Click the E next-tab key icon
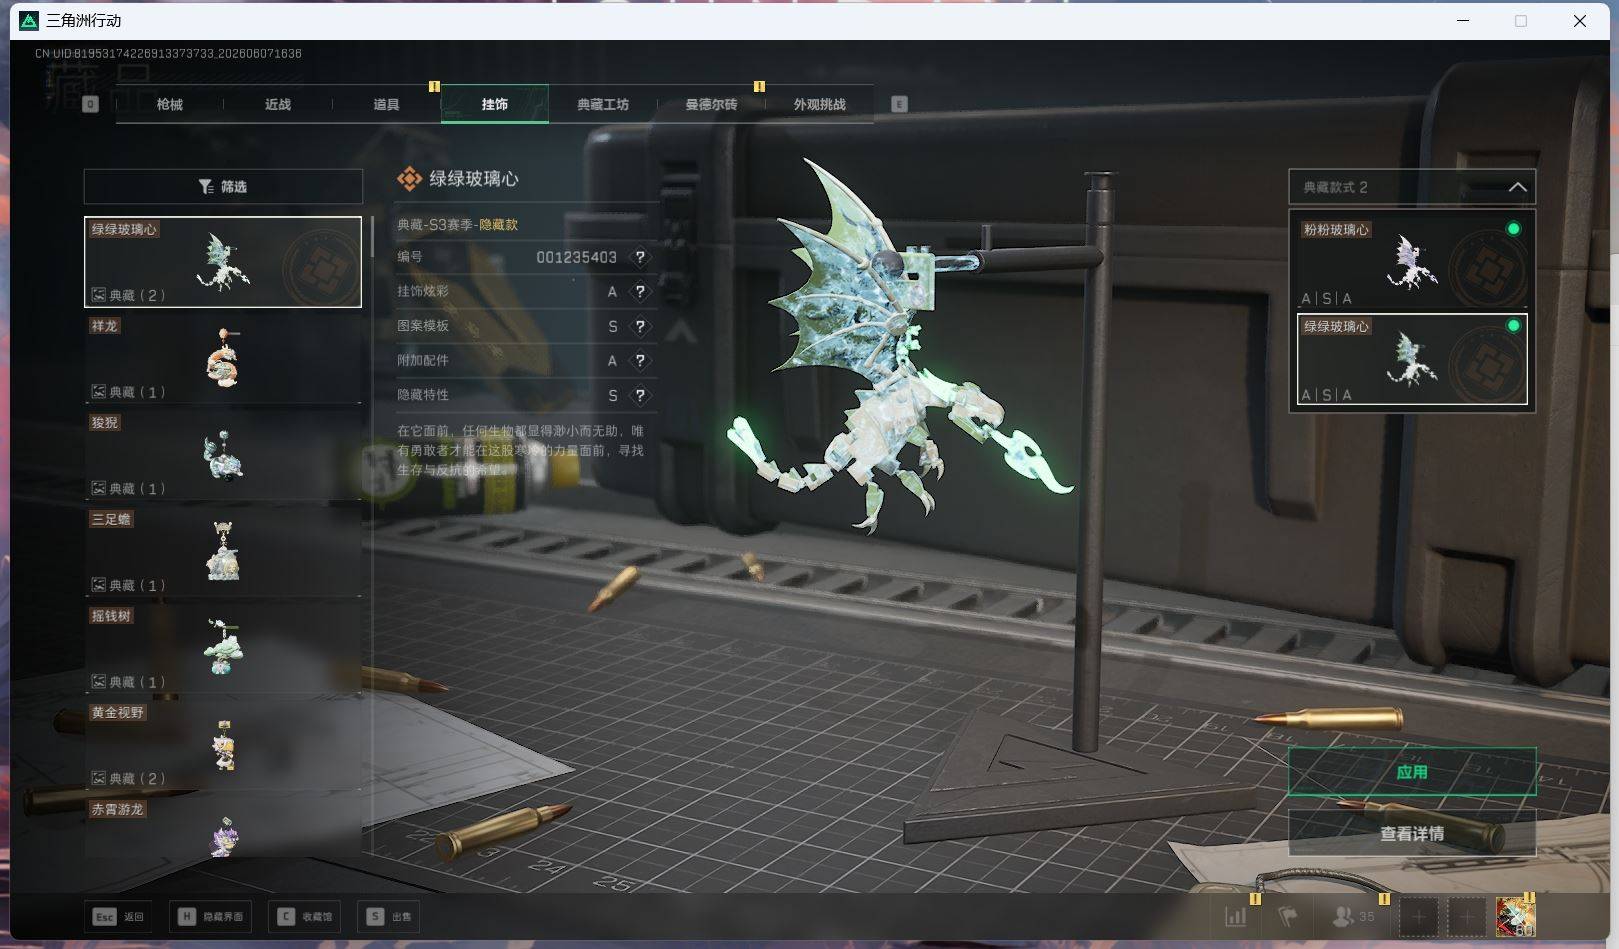Image resolution: width=1619 pixels, height=949 pixels. click(899, 104)
